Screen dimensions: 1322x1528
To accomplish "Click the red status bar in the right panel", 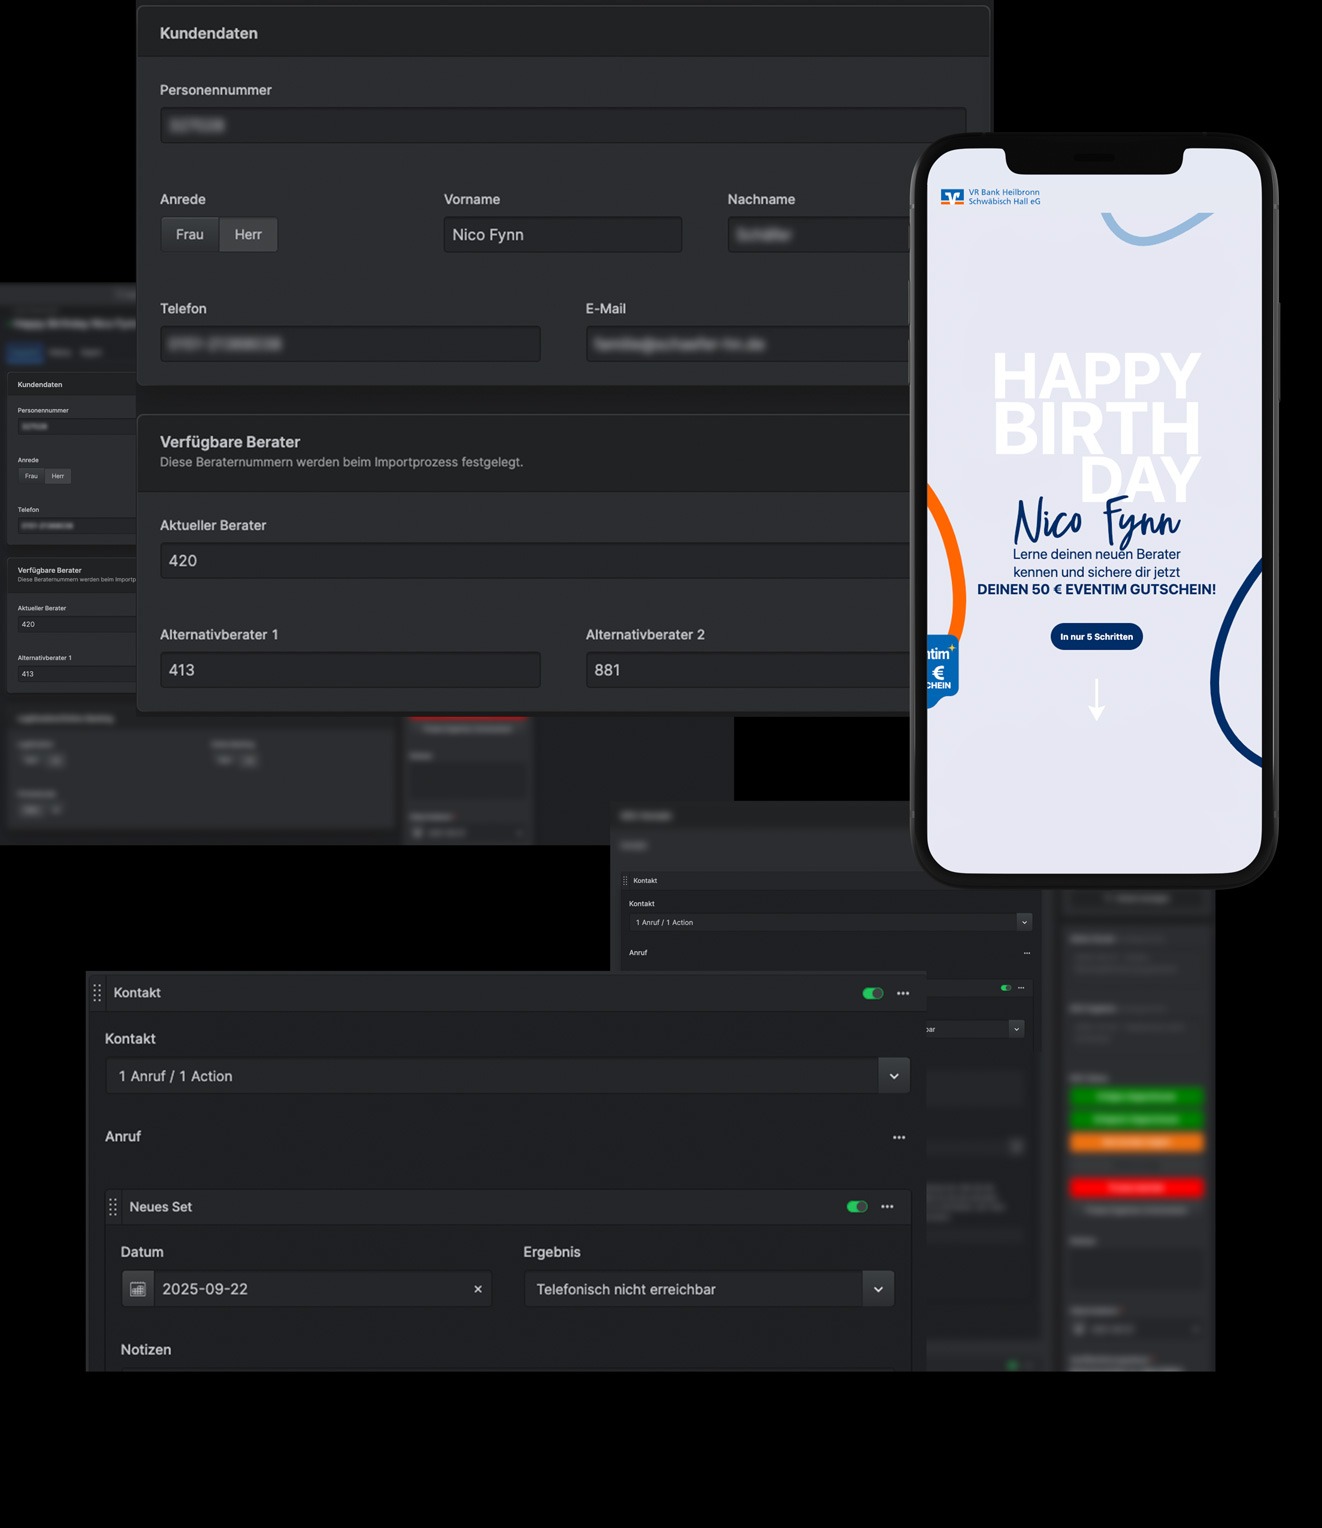I will pos(1136,1187).
